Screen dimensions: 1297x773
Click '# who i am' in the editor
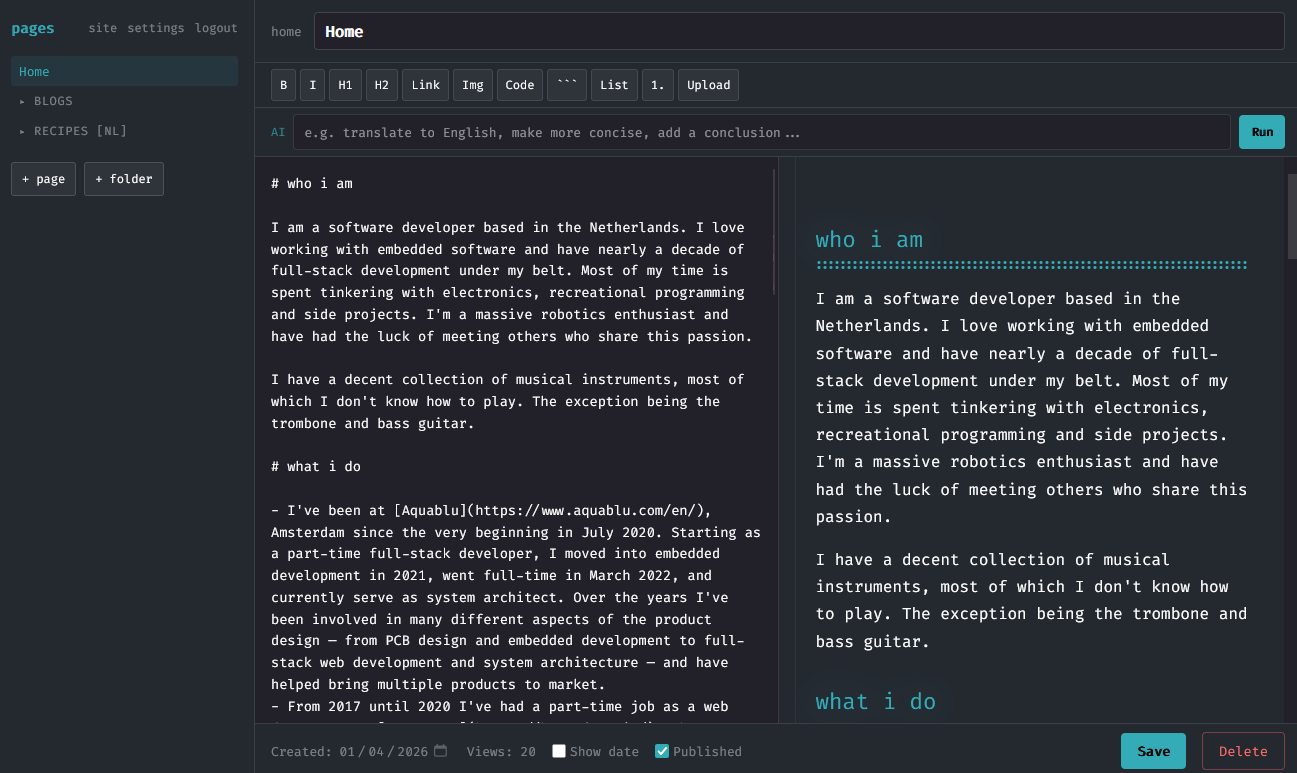coord(312,183)
